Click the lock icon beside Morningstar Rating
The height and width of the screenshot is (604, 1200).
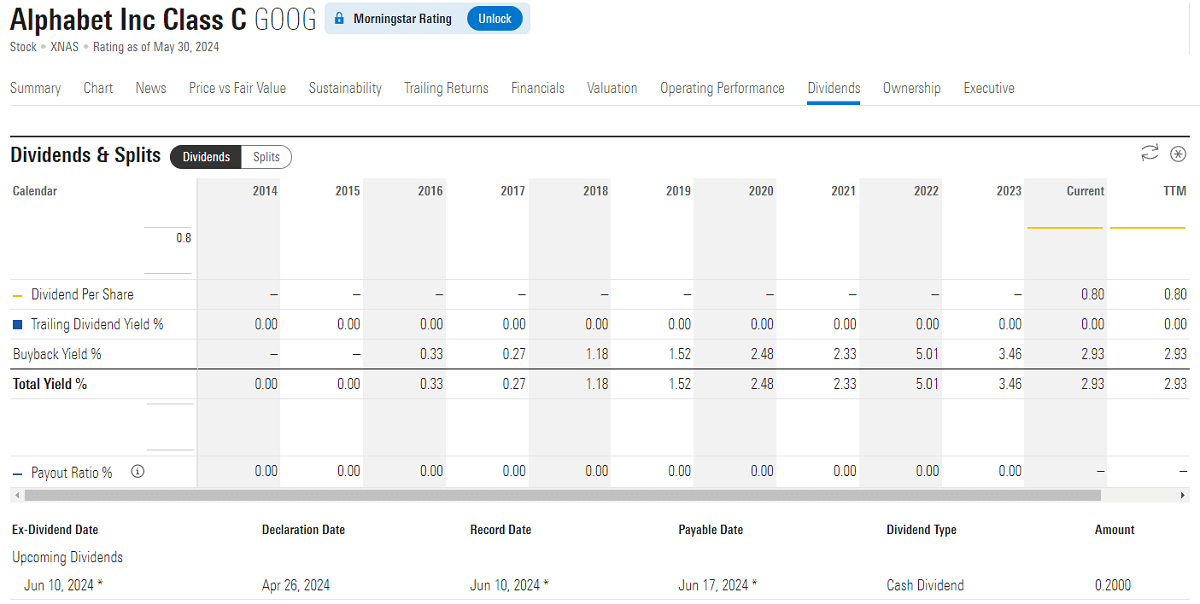(339, 19)
